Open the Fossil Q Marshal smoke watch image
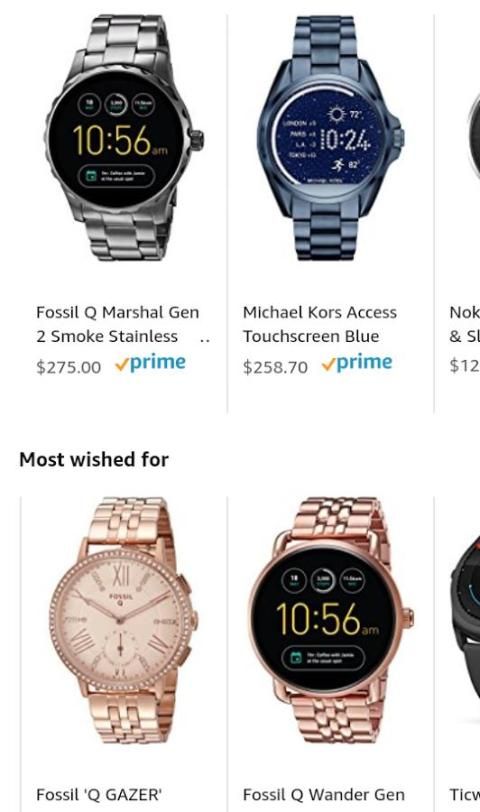The width and height of the screenshot is (480, 812). point(123,138)
